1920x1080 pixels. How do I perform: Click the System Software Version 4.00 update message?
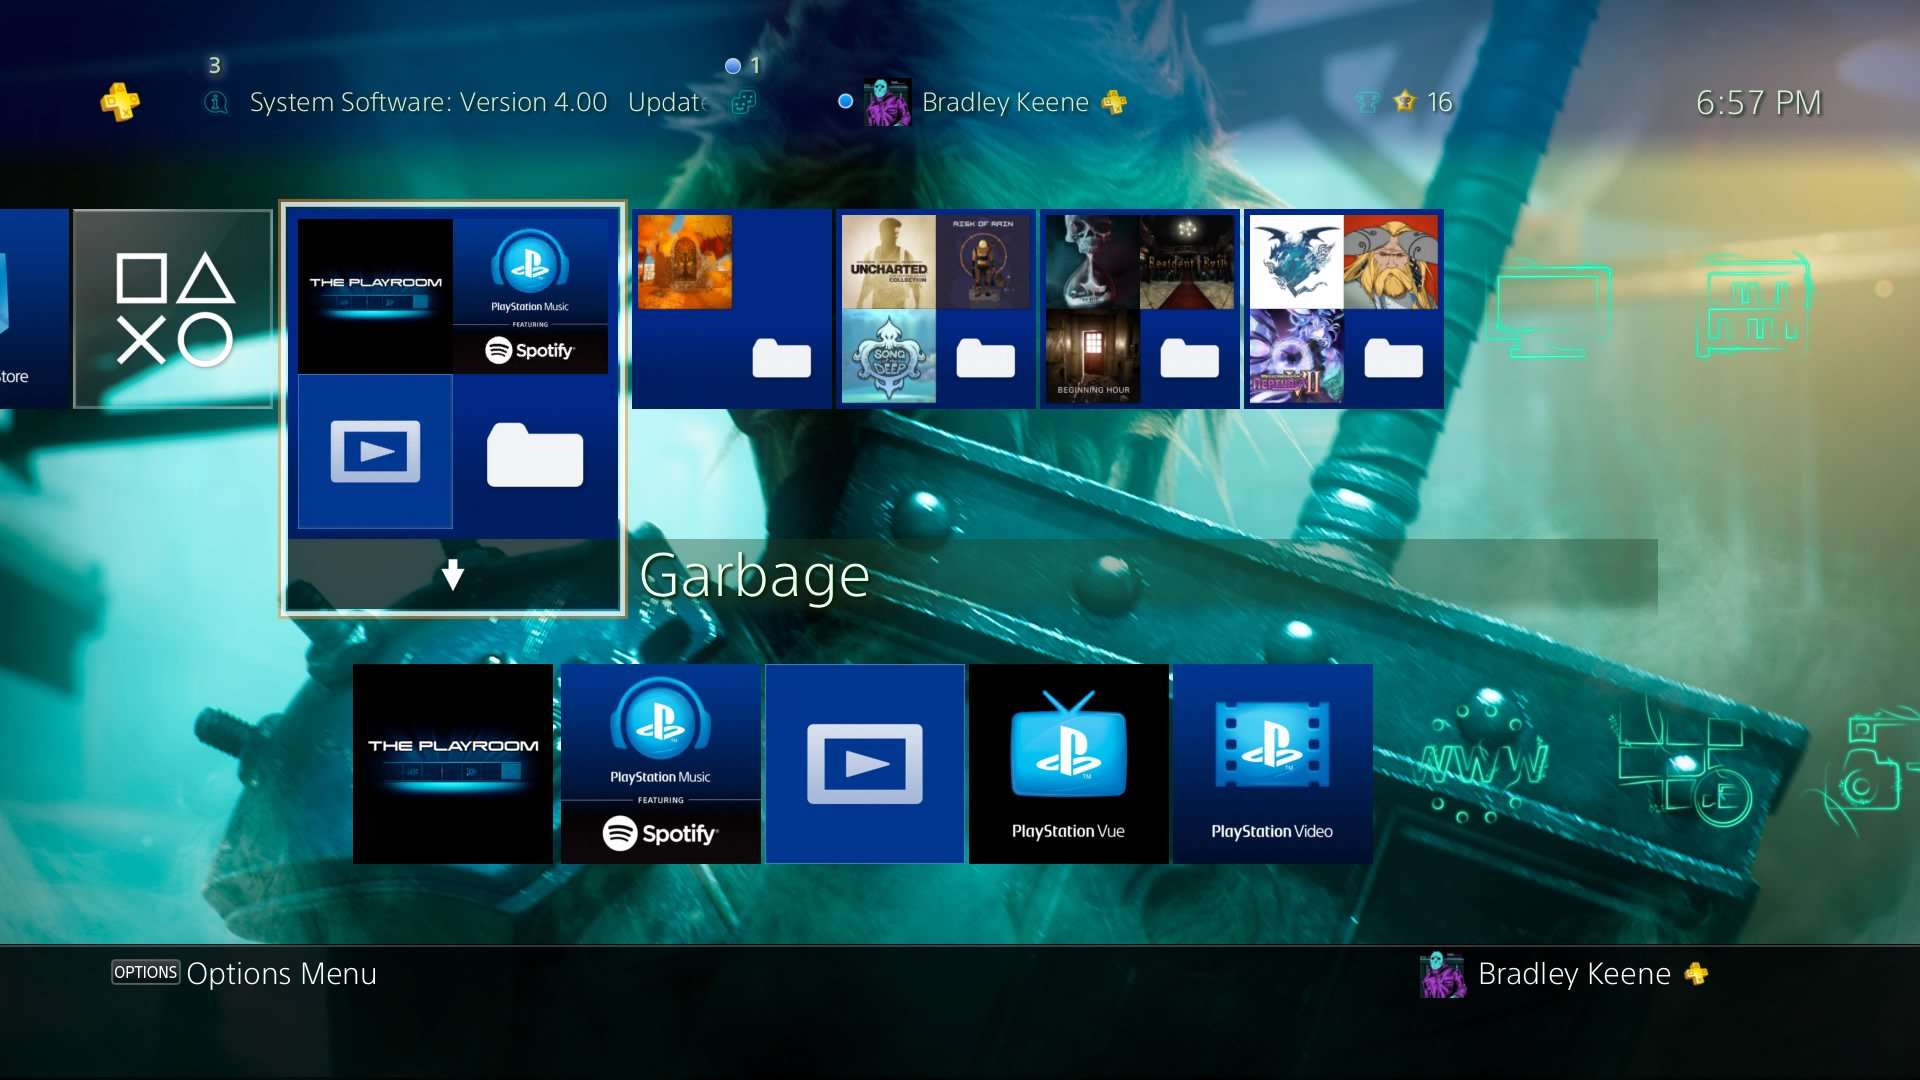[428, 101]
